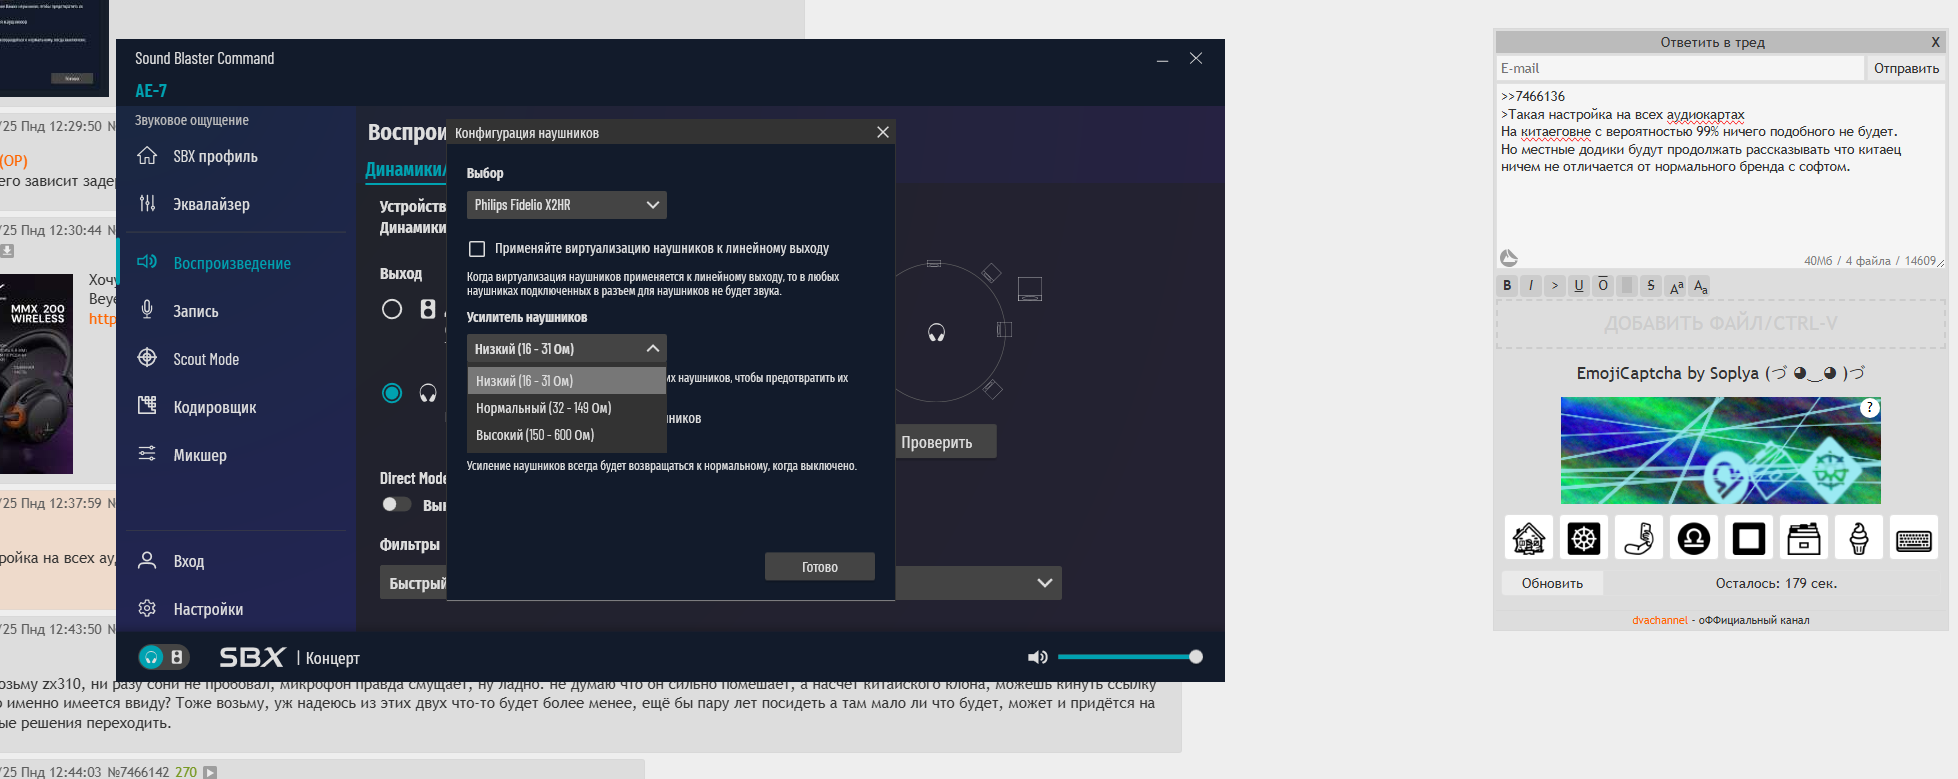Pick the selfie arm captcha emoji
The width and height of the screenshot is (1958, 779).
tap(1639, 539)
